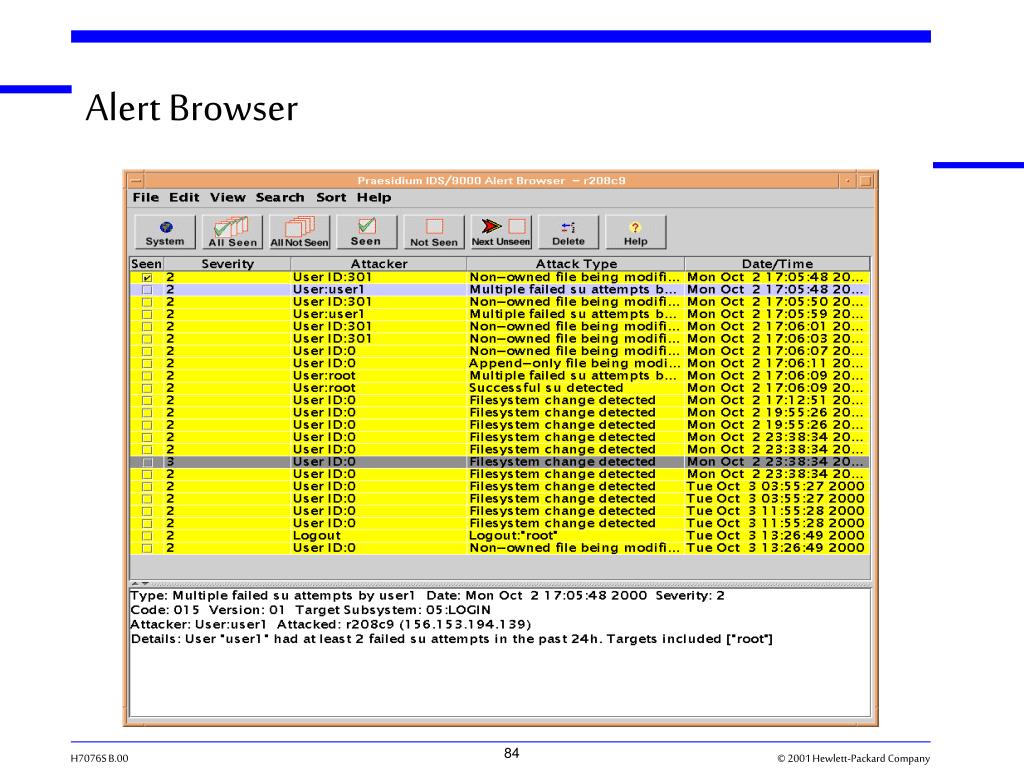
Task: Open the System toolbar button
Action: click(x=165, y=232)
